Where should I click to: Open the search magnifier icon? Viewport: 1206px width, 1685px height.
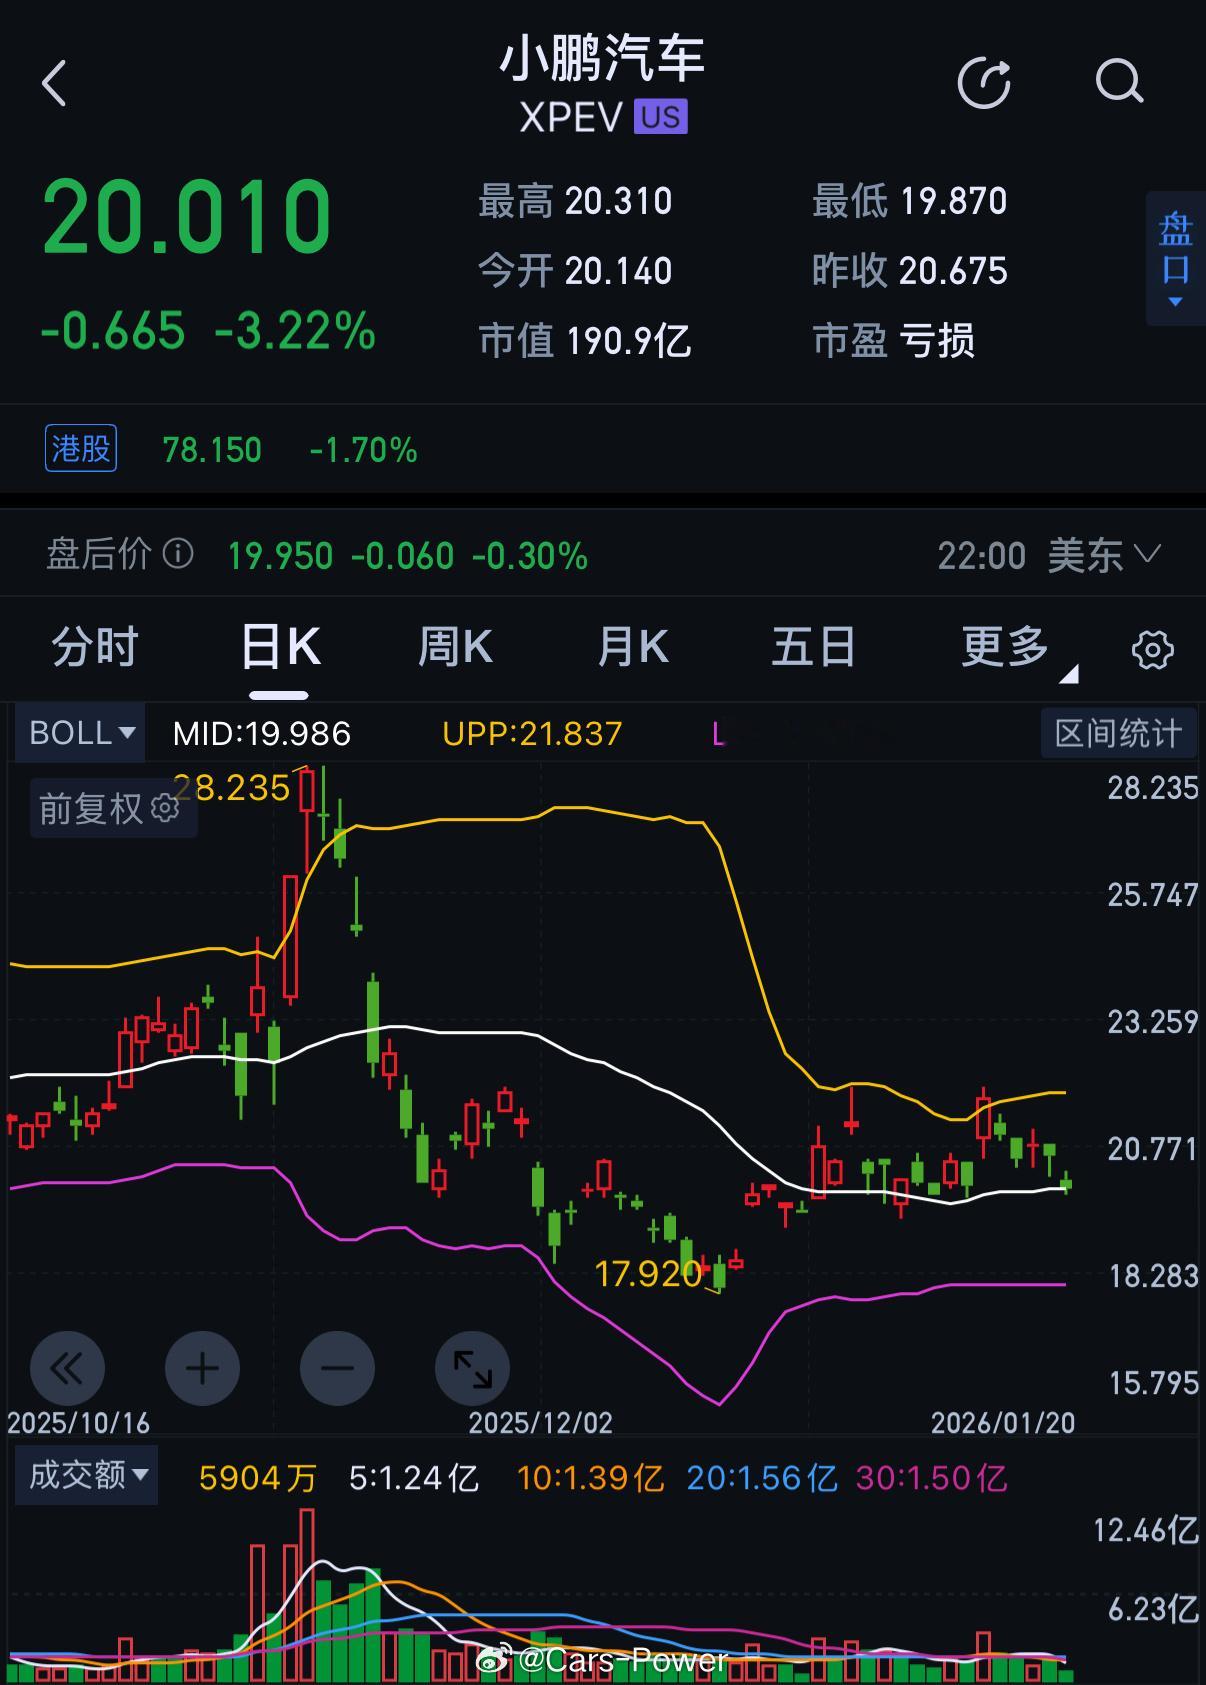point(1119,82)
